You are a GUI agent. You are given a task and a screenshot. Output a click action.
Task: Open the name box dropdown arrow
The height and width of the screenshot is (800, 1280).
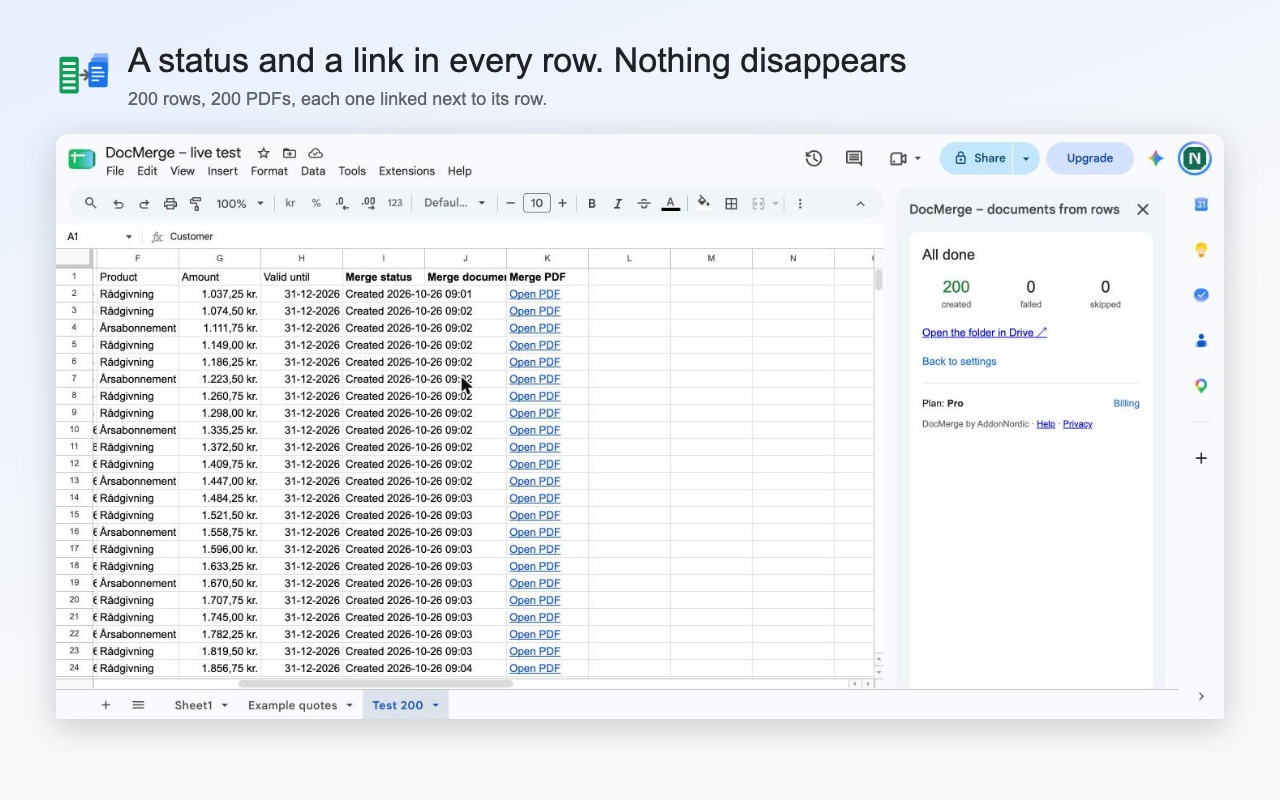tap(129, 237)
